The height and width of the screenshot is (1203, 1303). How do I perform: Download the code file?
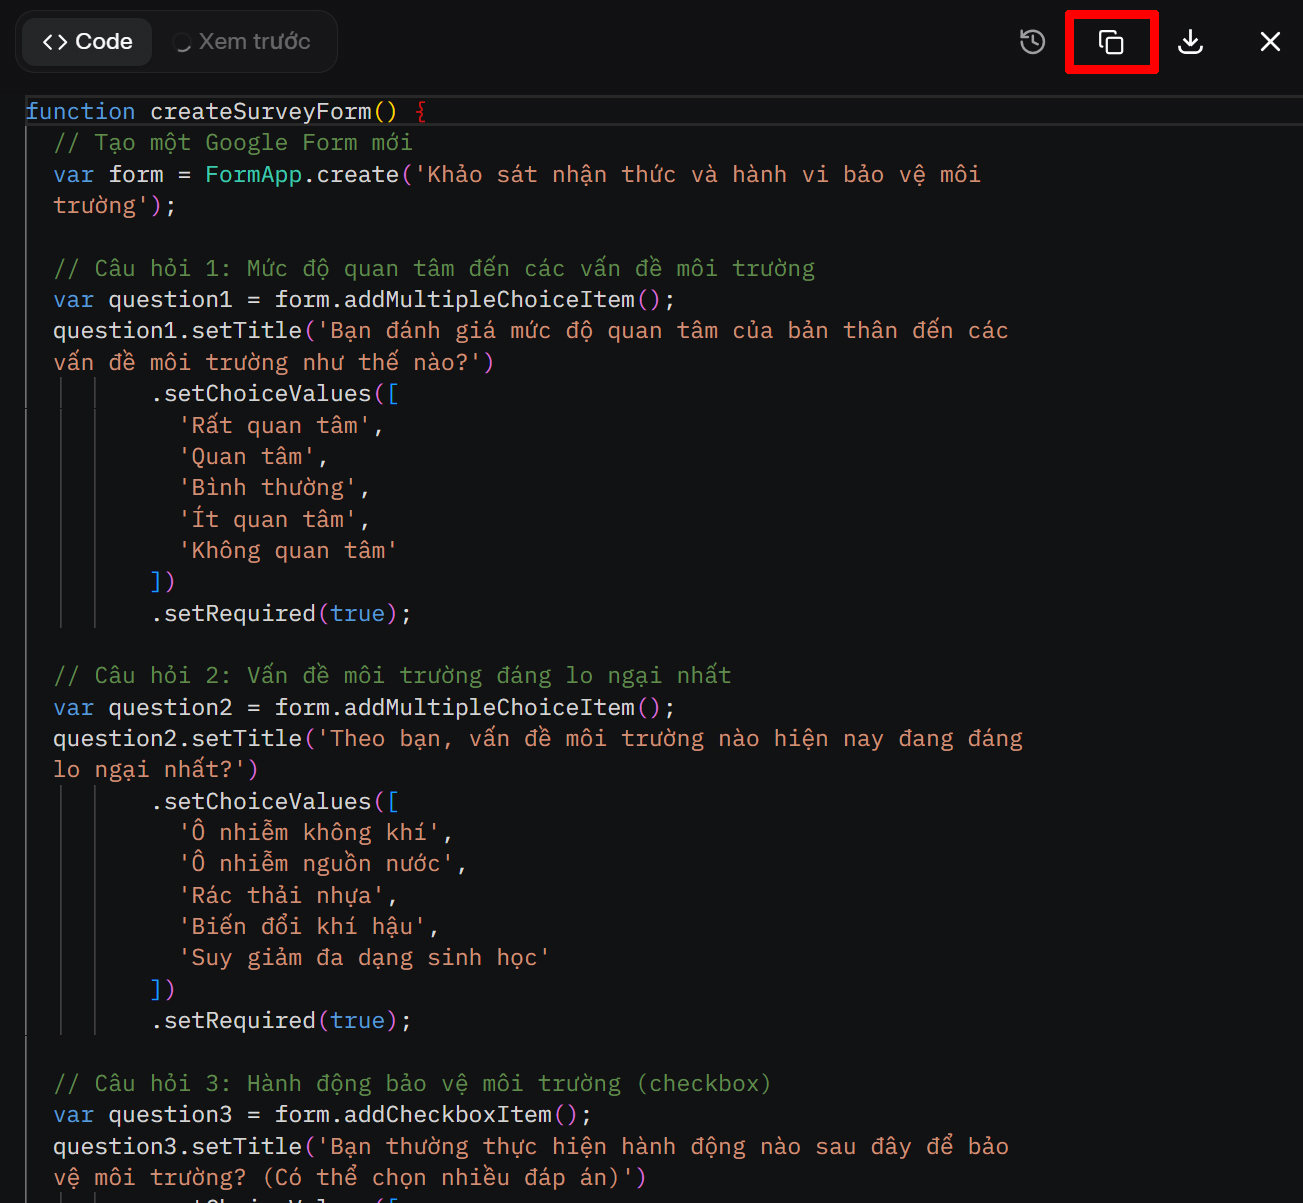tap(1190, 42)
